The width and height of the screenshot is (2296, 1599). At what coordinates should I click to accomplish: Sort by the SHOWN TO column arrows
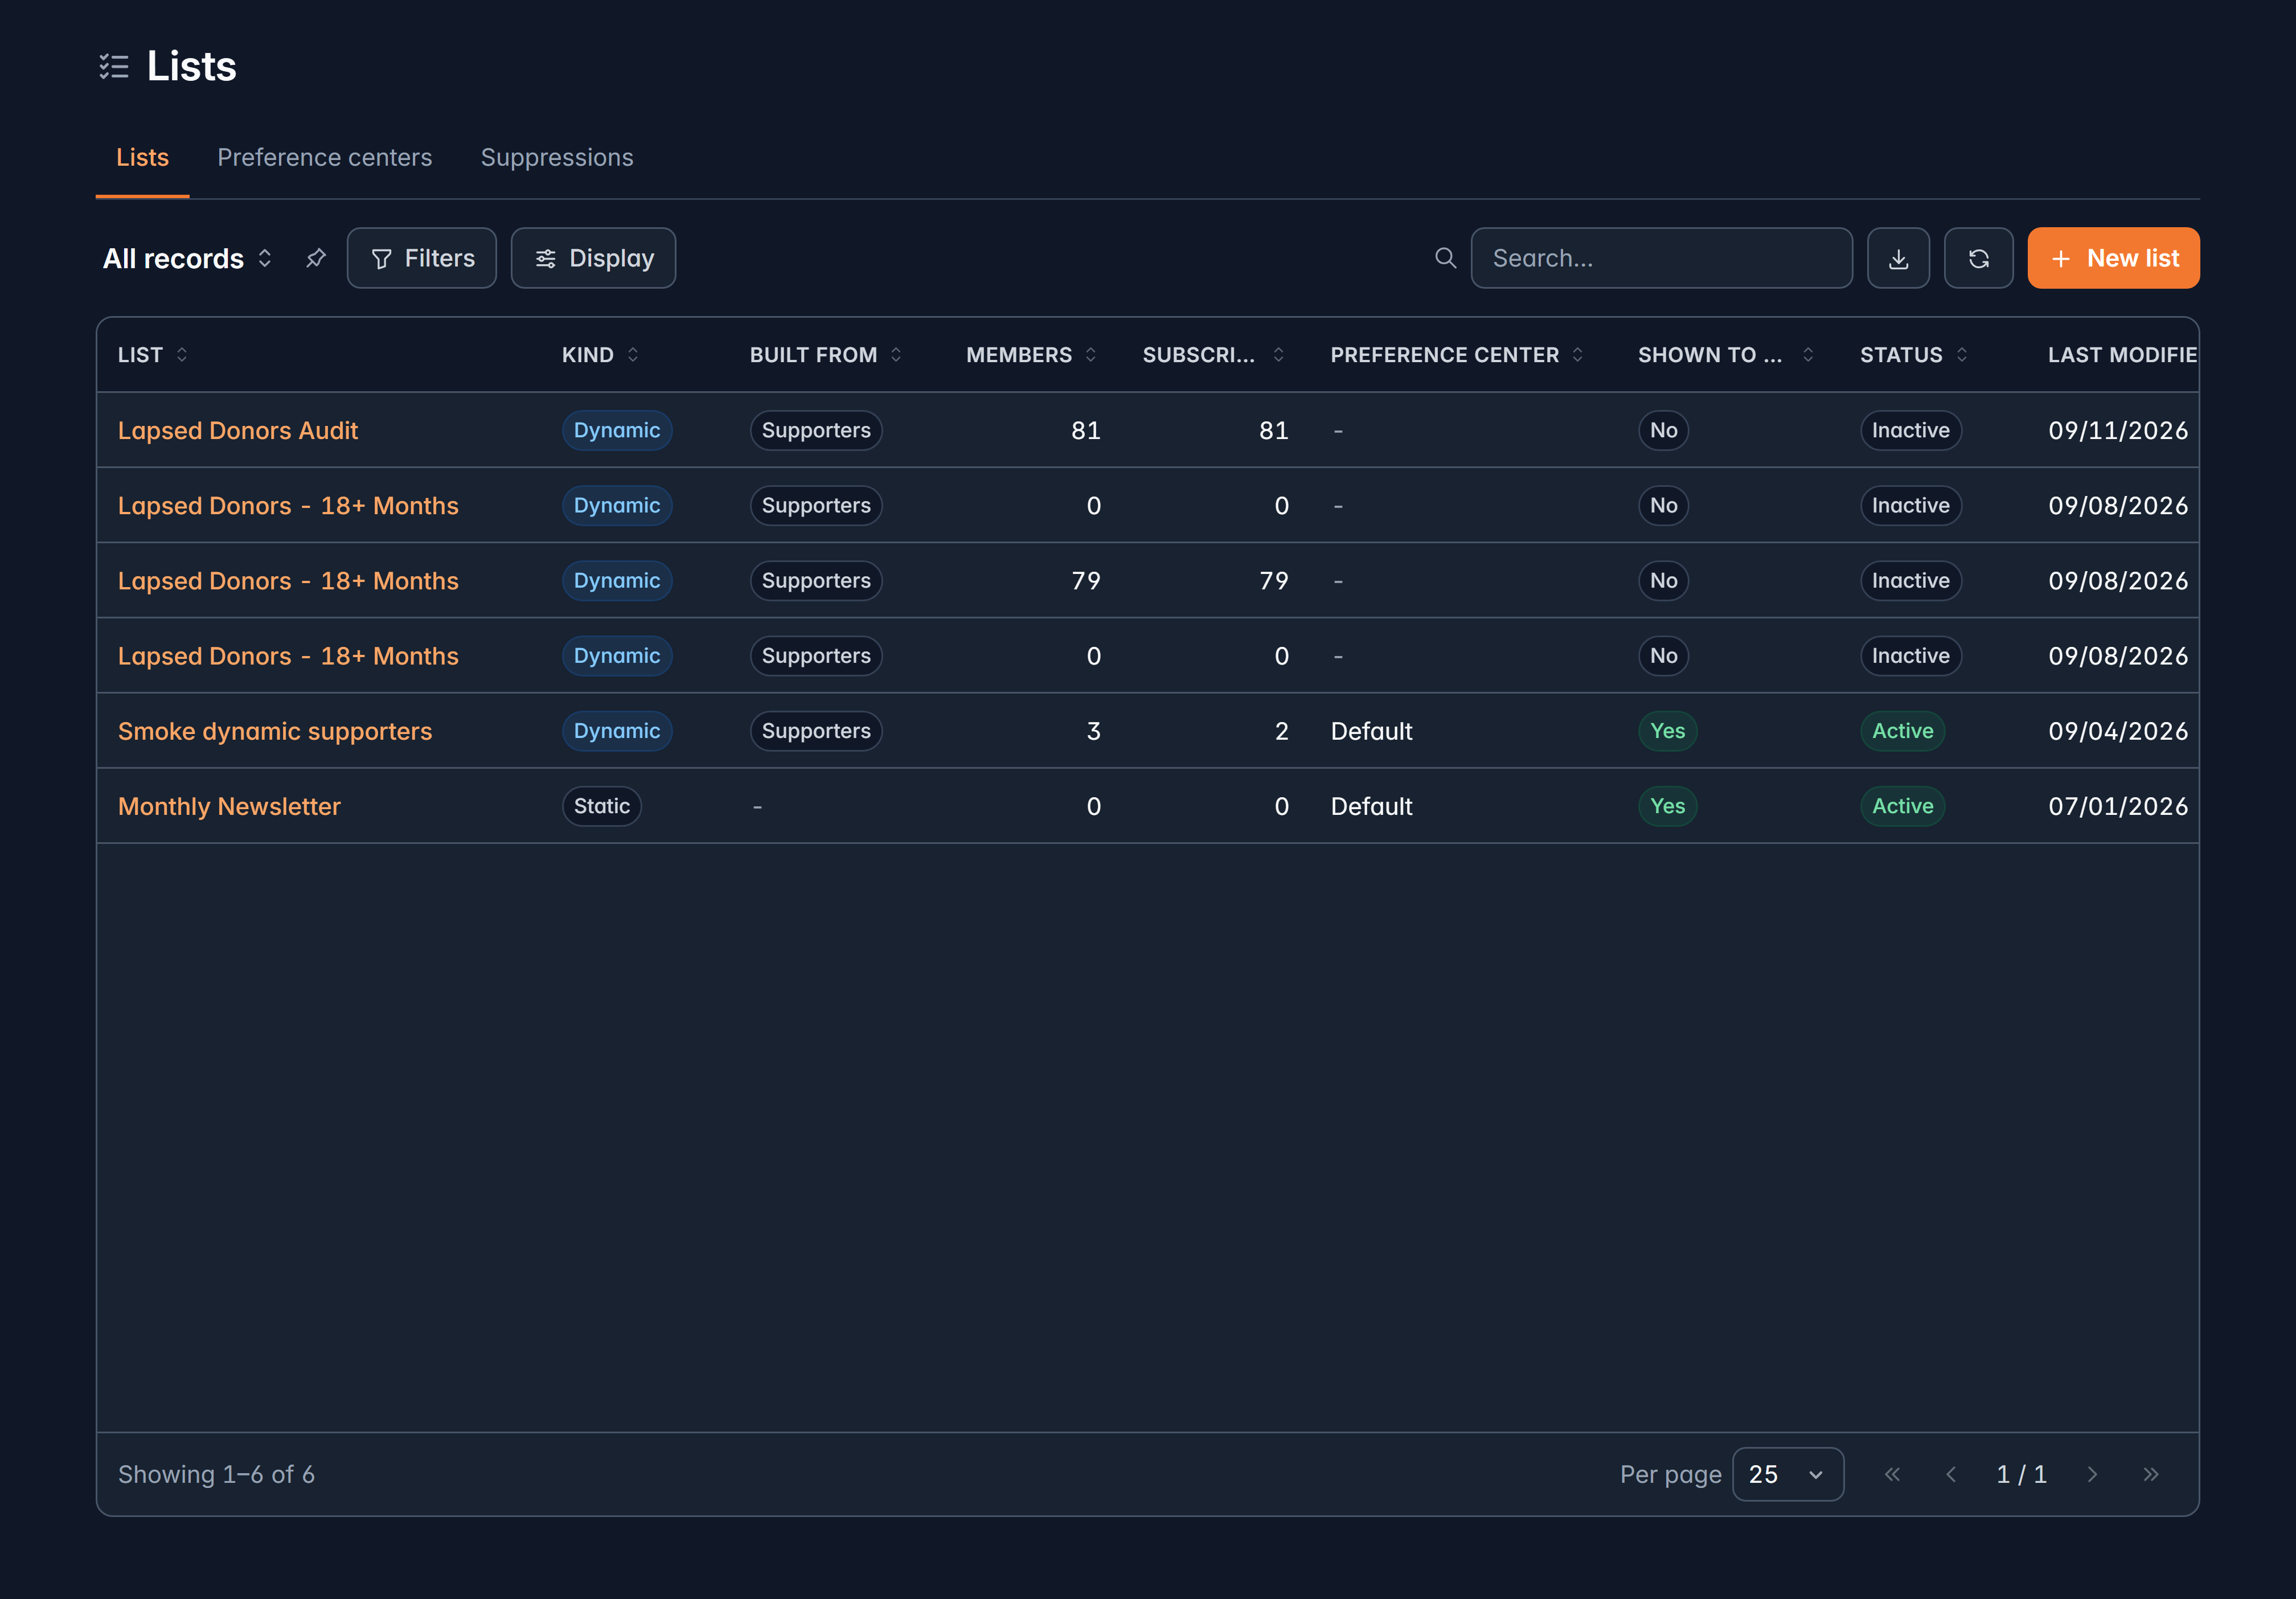coord(1808,355)
